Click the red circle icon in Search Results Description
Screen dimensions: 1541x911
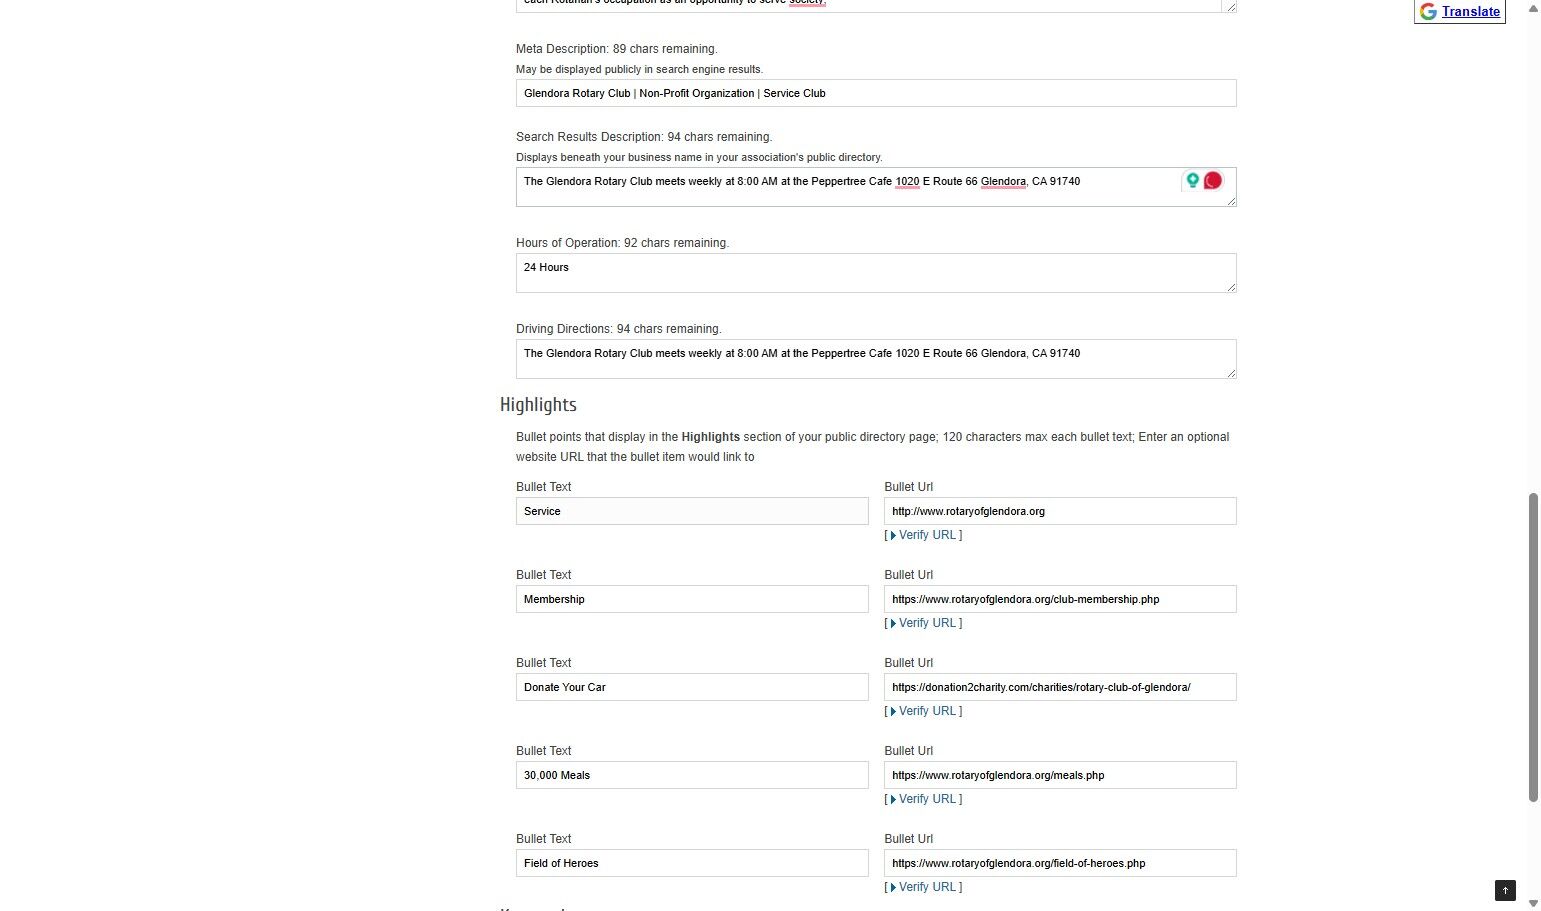(1213, 180)
